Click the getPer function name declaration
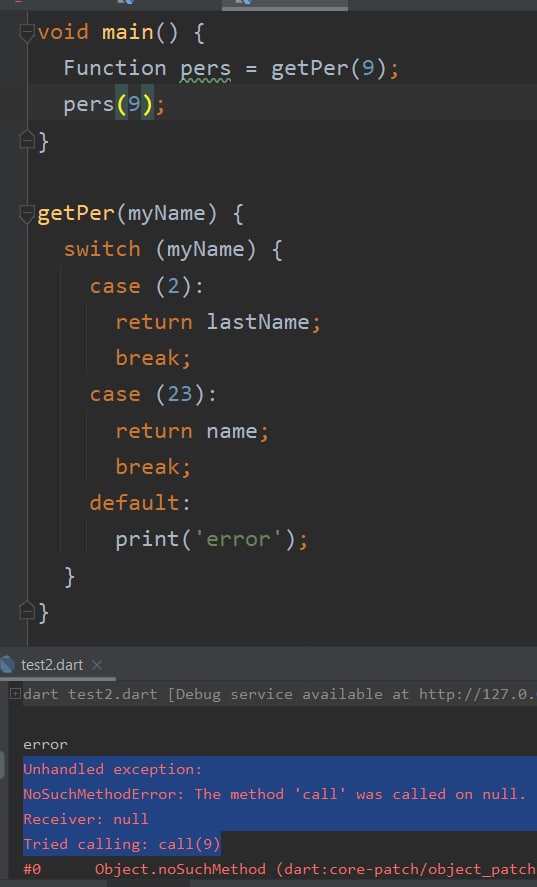The image size is (537, 887). [76, 214]
